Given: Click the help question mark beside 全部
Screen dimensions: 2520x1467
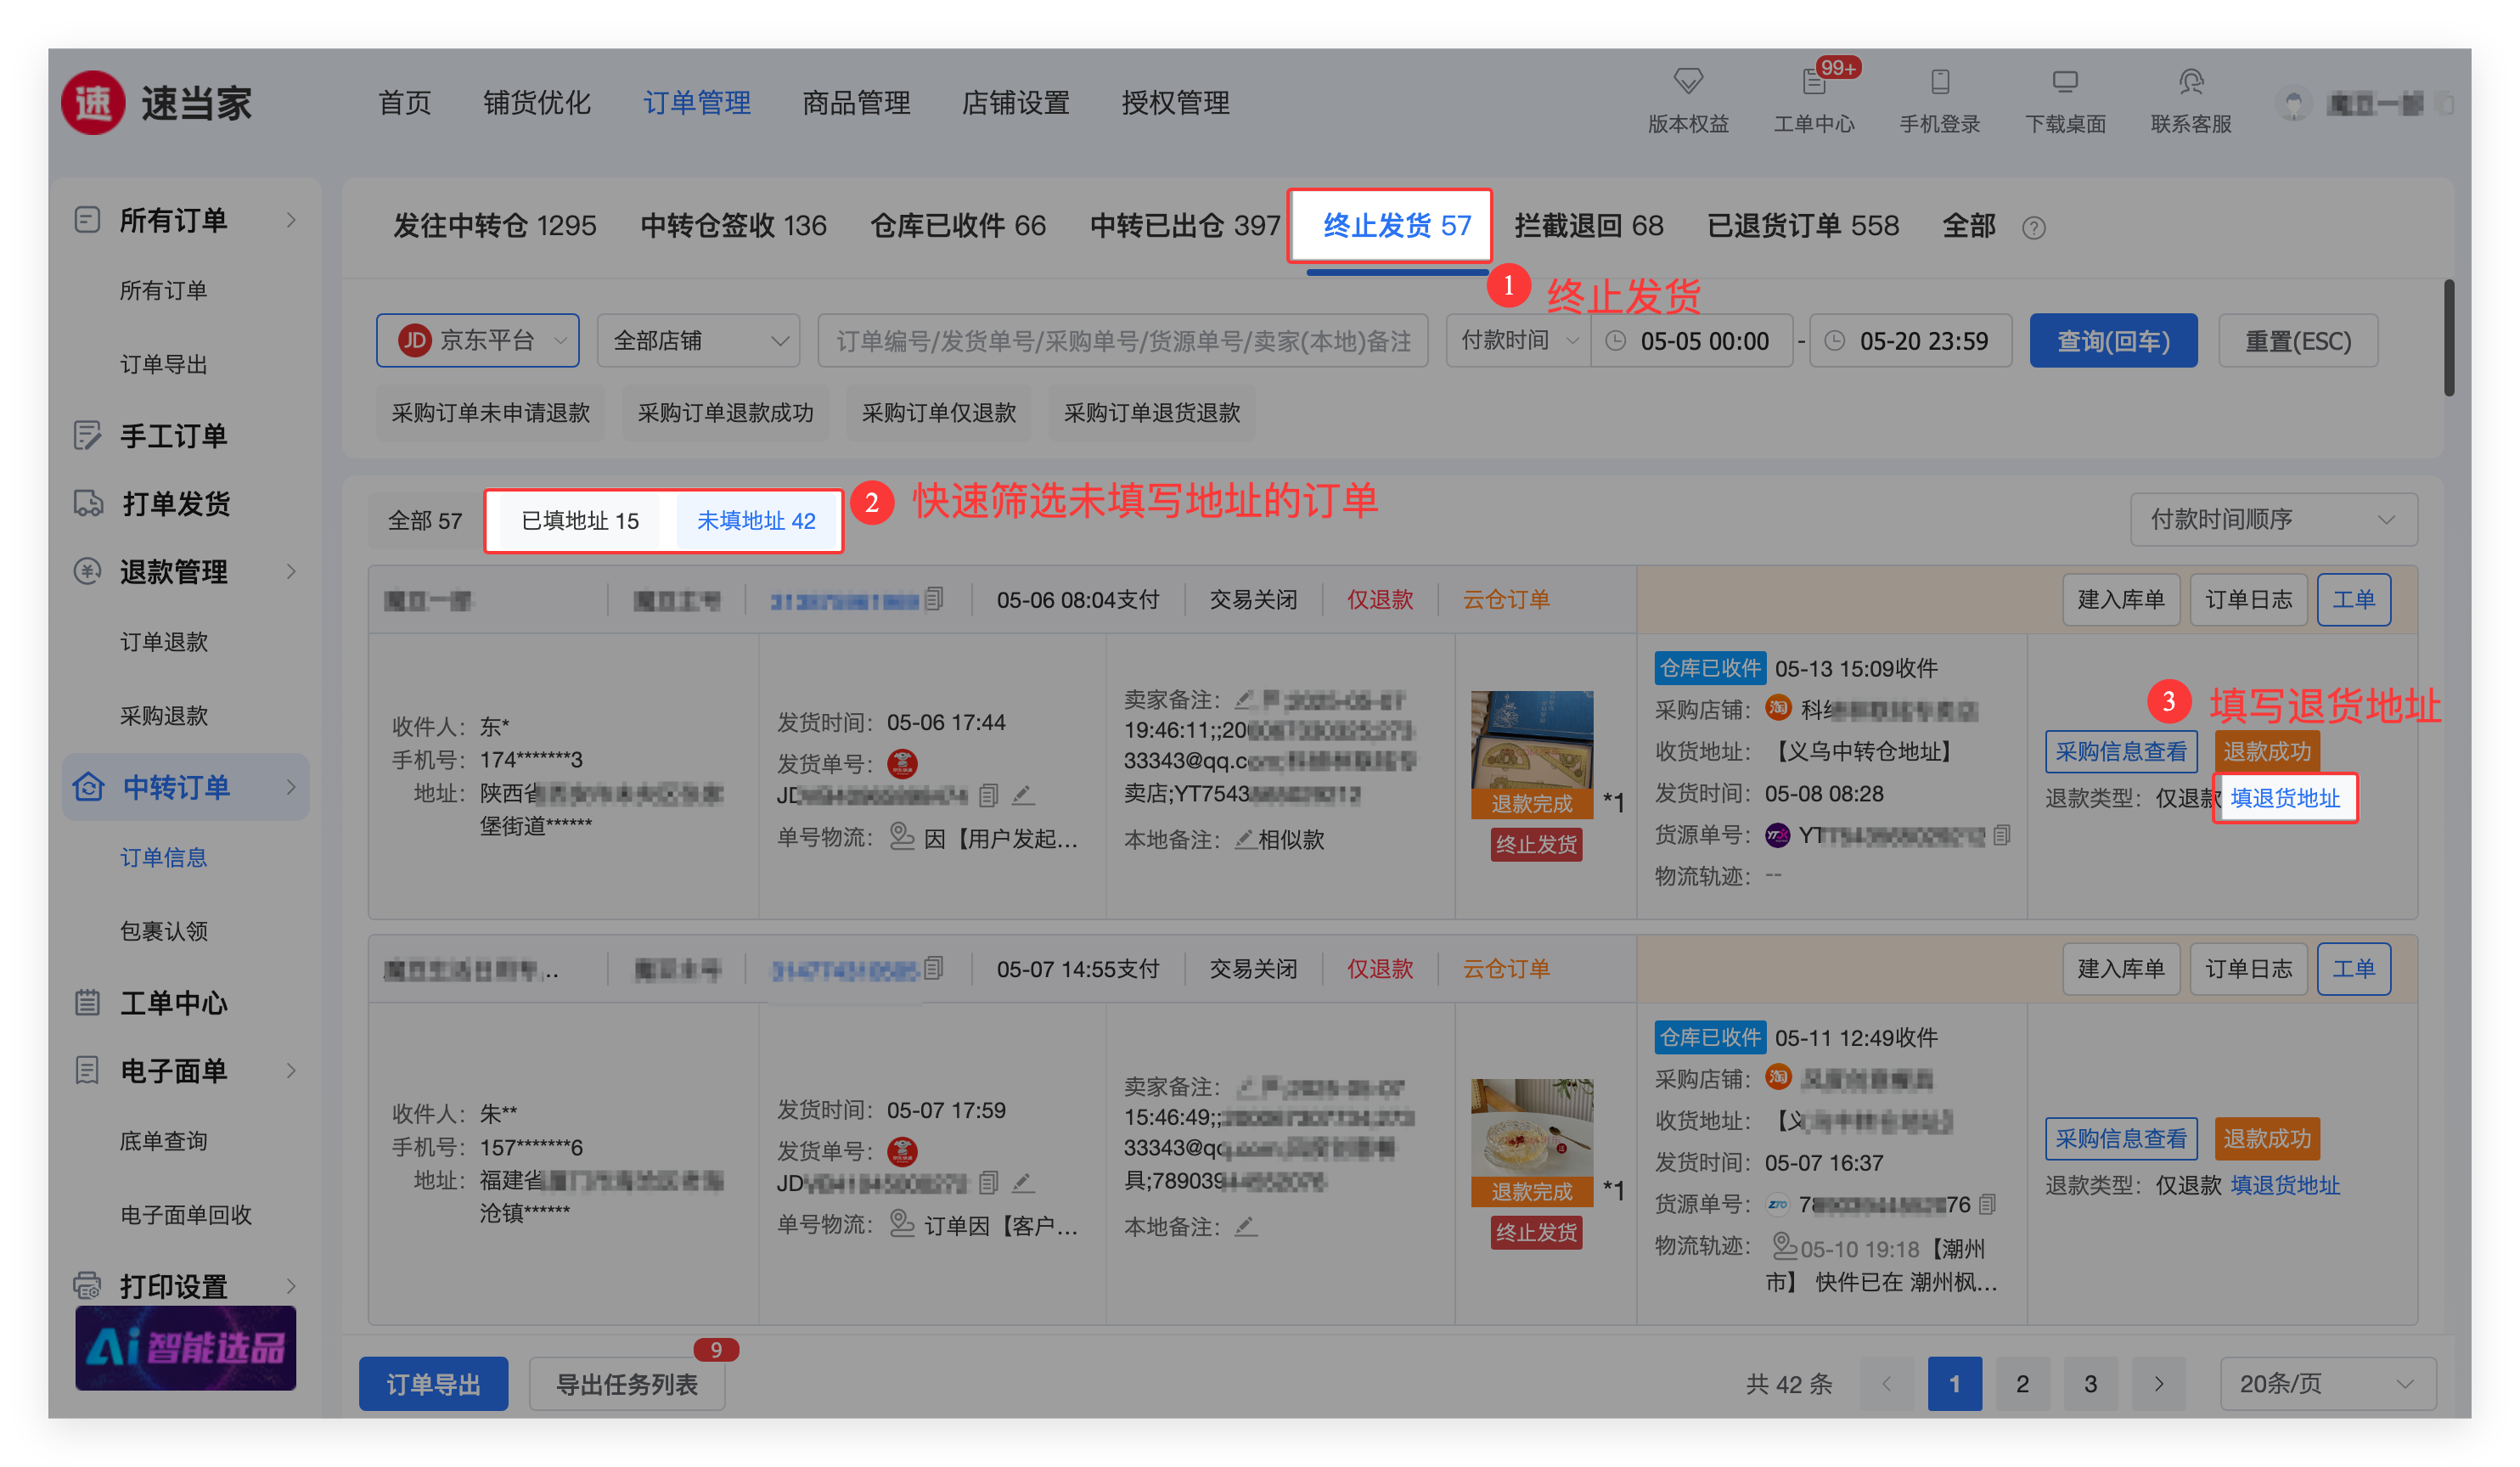Looking at the screenshot, I should pyautogui.click(x=2033, y=228).
